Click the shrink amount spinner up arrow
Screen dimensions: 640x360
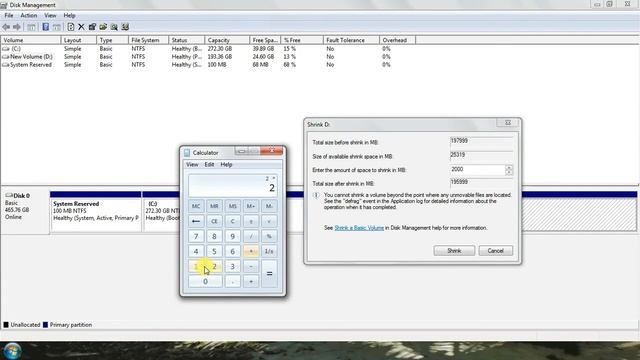[x=509, y=167]
